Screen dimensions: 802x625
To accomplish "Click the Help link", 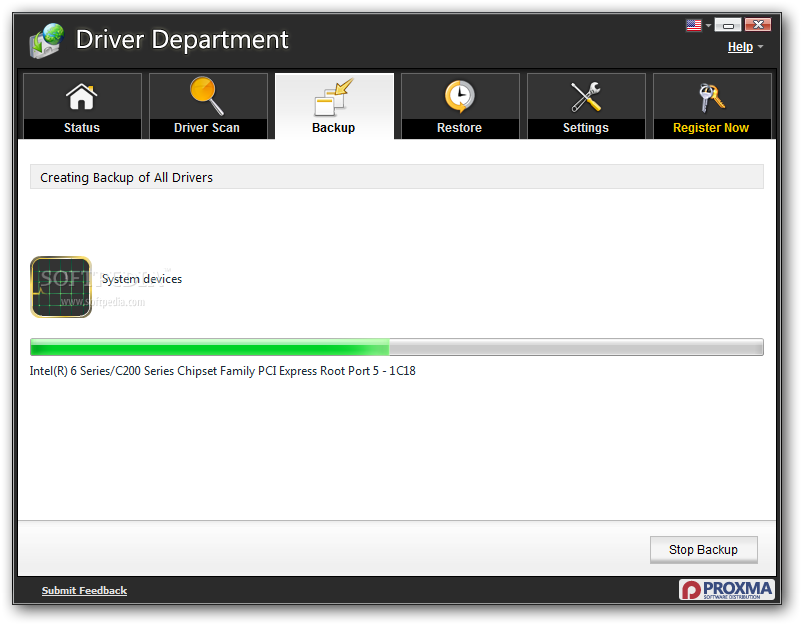I will (x=740, y=47).
